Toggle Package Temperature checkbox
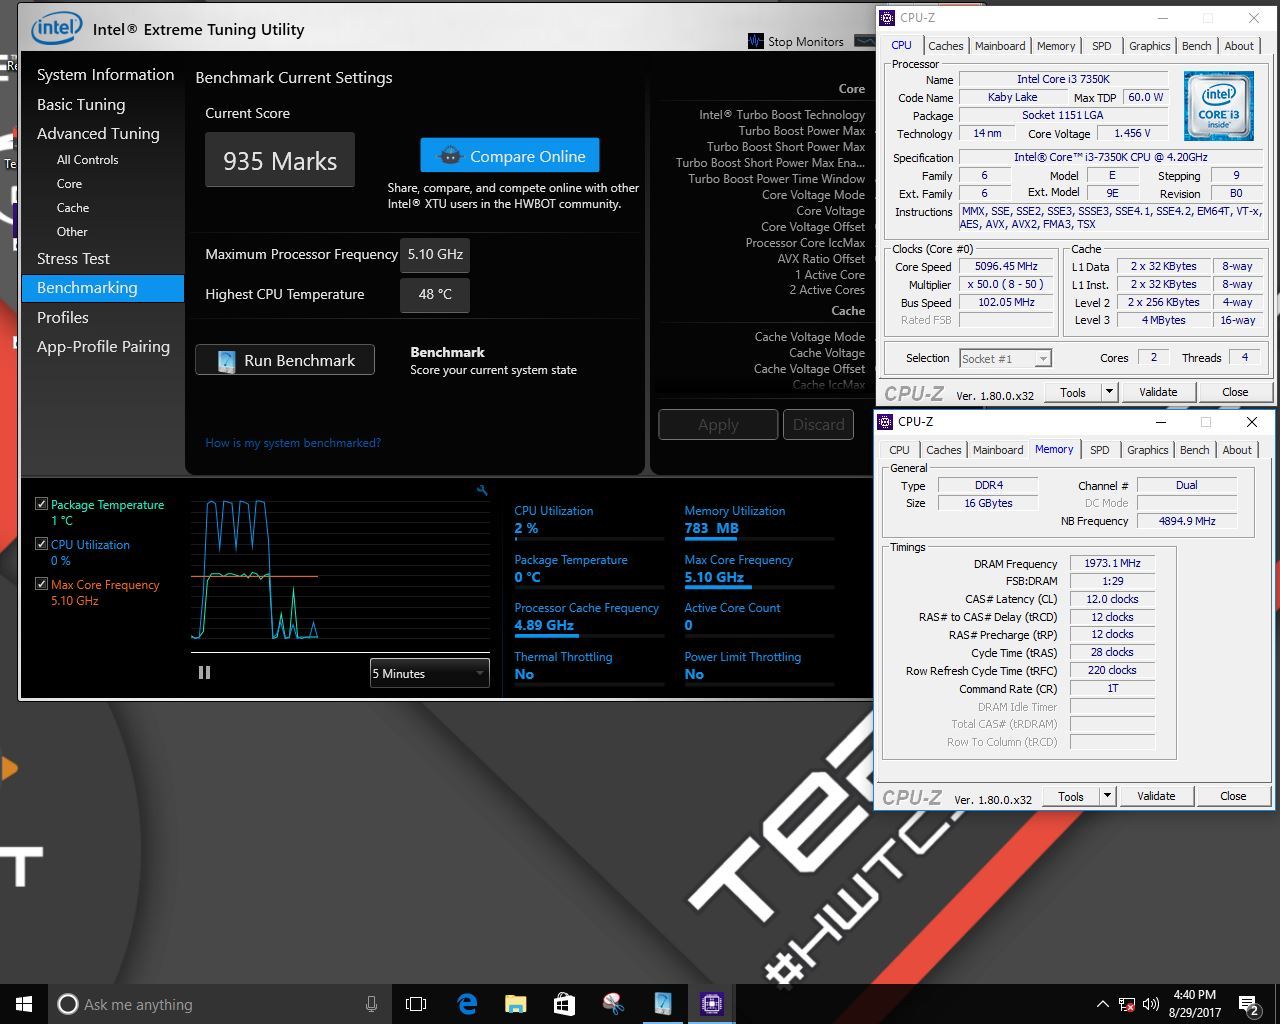Image resolution: width=1280 pixels, height=1024 pixels. [41, 504]
